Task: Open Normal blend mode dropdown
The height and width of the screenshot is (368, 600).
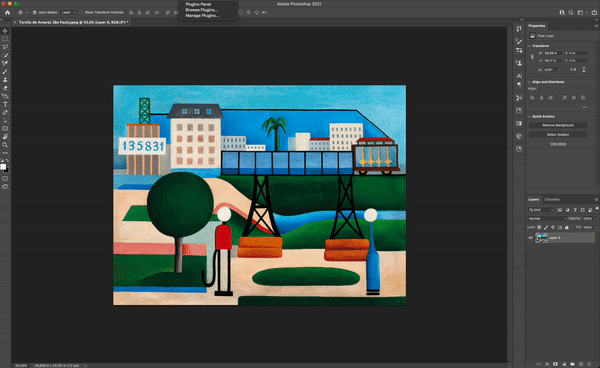Action: [x=547, y=218]
